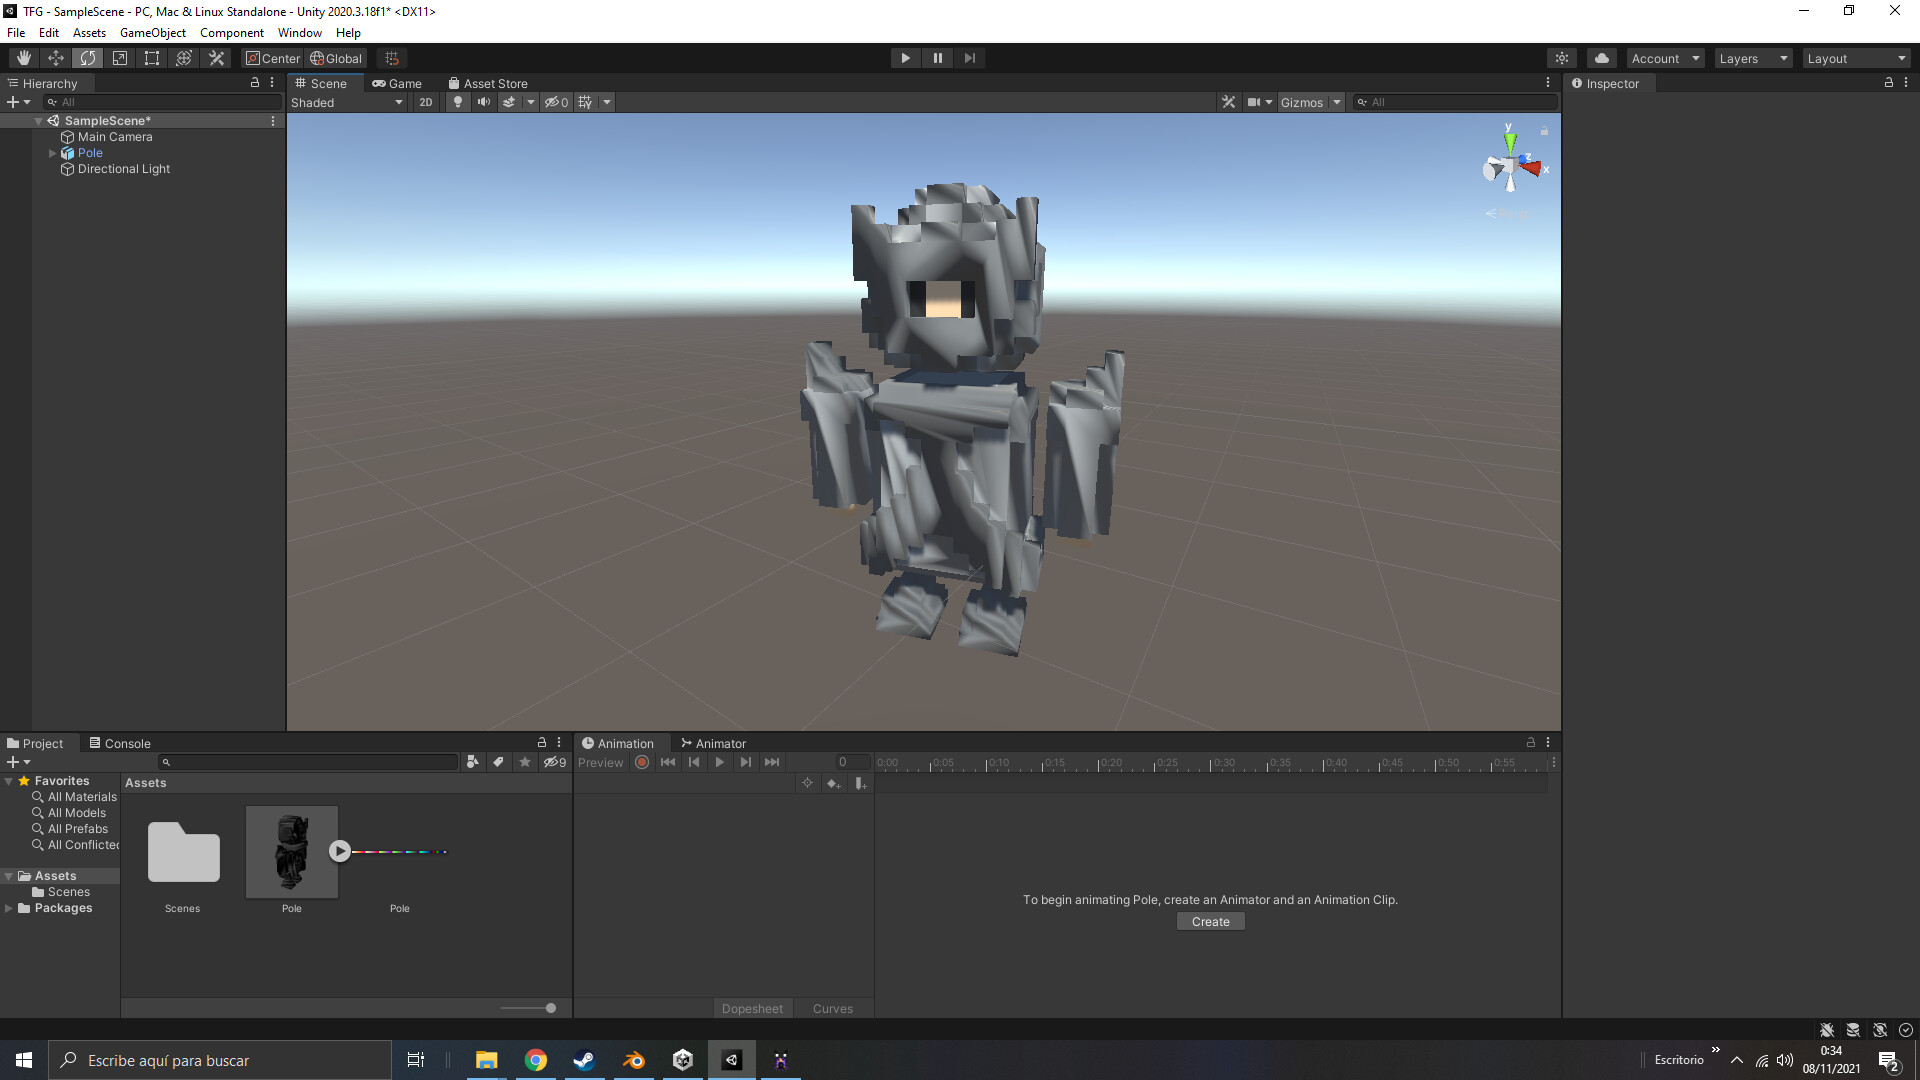Open the Layers dropdown
This screenshot has width=1920, height=1080.
[1753, 58]
